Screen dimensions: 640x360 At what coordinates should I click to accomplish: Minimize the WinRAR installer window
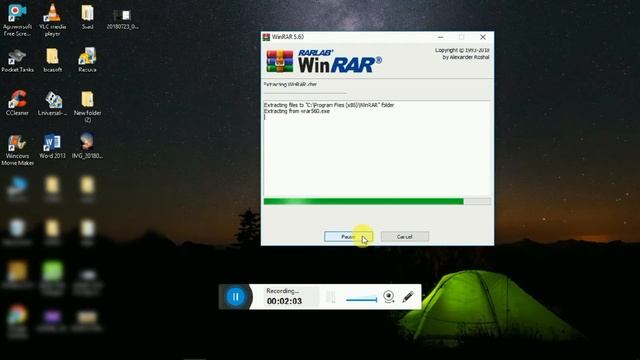tap(440, 37)
